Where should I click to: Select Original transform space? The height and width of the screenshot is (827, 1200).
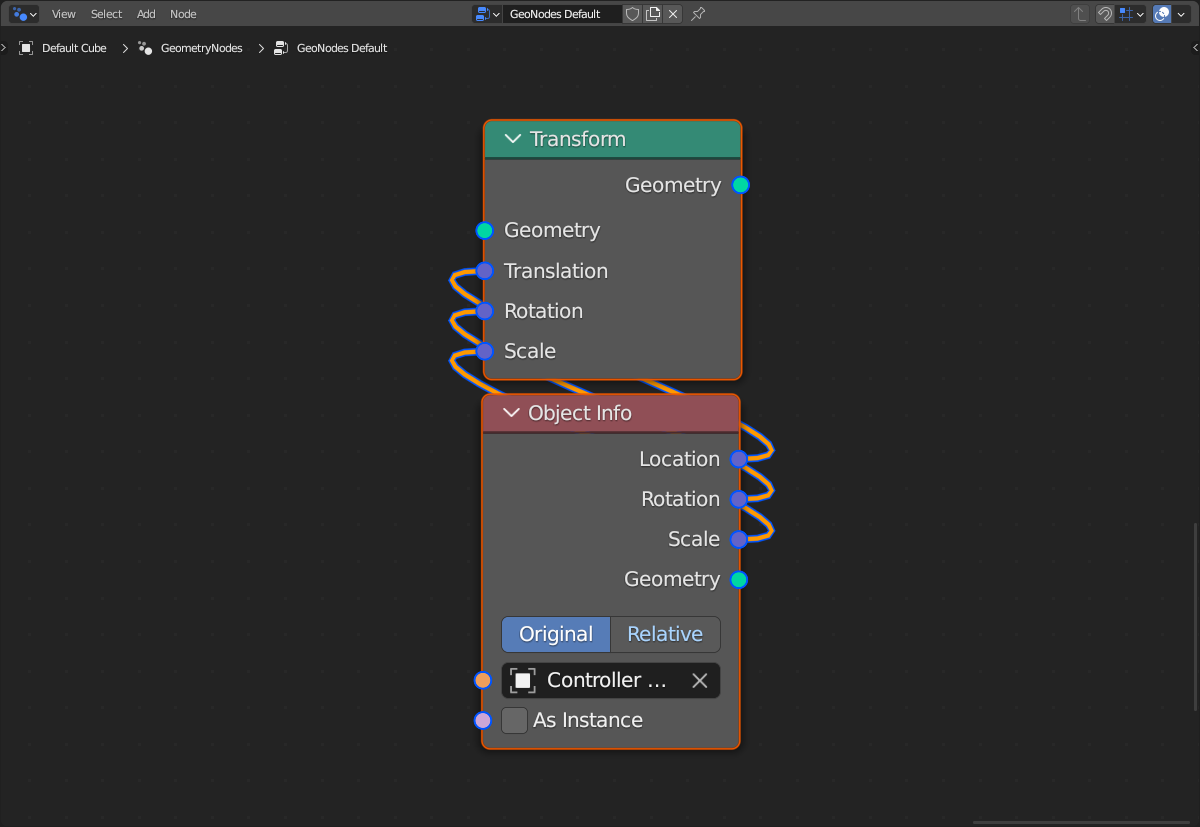click(556, 634)
